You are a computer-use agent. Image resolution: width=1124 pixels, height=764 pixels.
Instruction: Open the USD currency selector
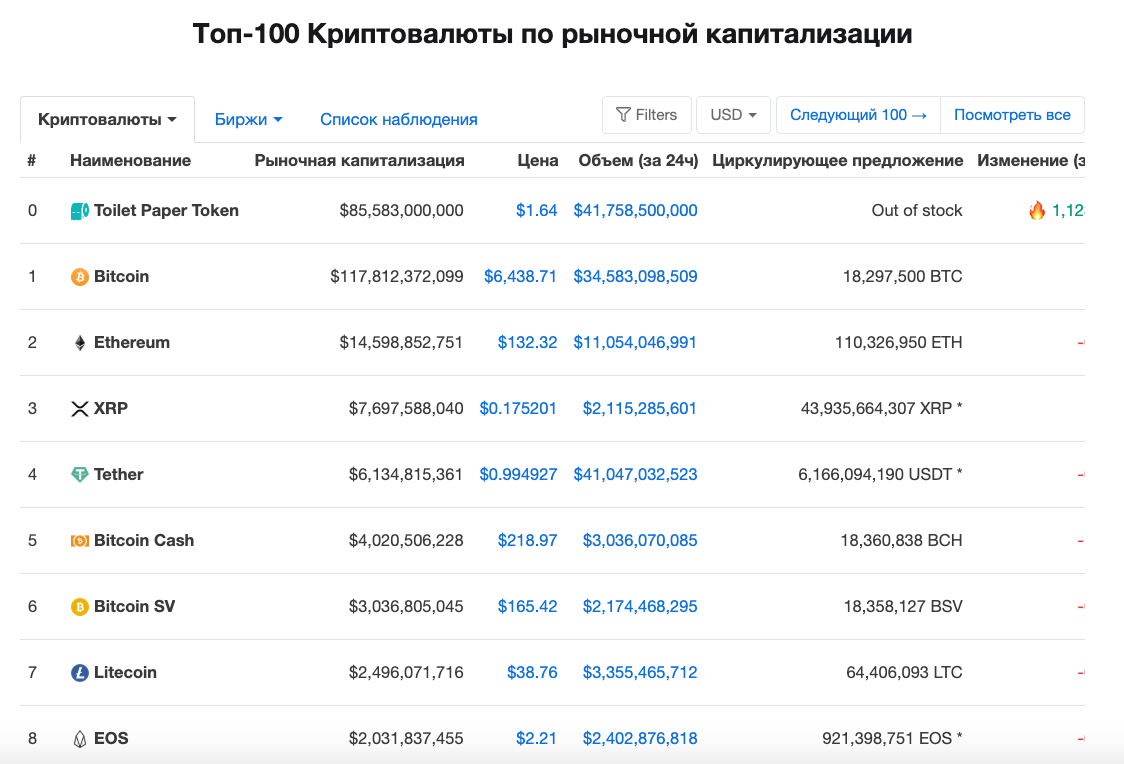pos(733,115)
